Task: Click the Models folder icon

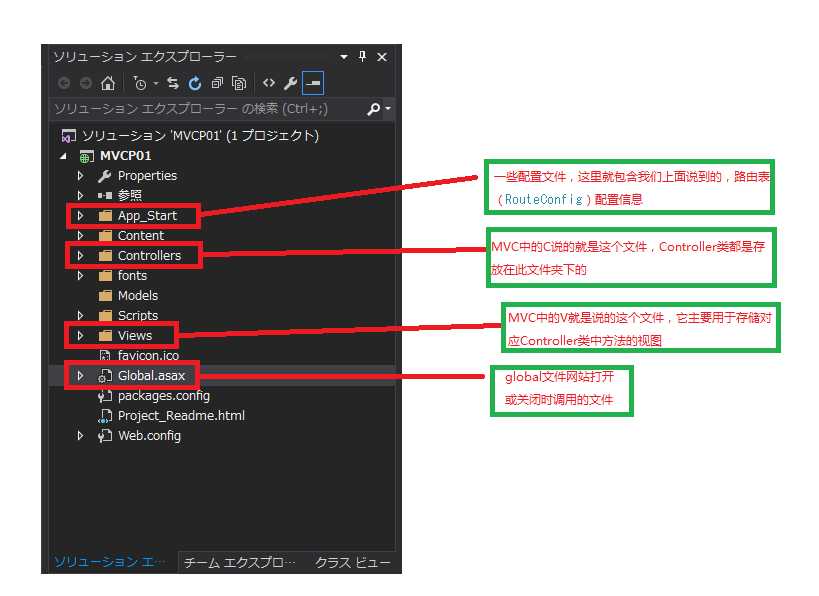Action: click(105, 296)
